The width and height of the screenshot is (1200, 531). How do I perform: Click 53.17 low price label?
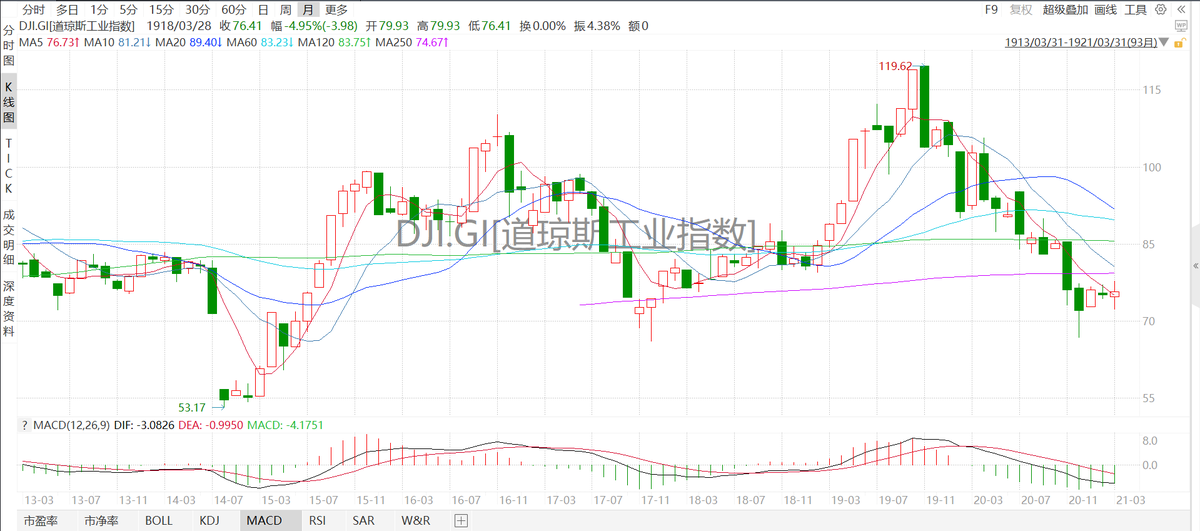192,407
